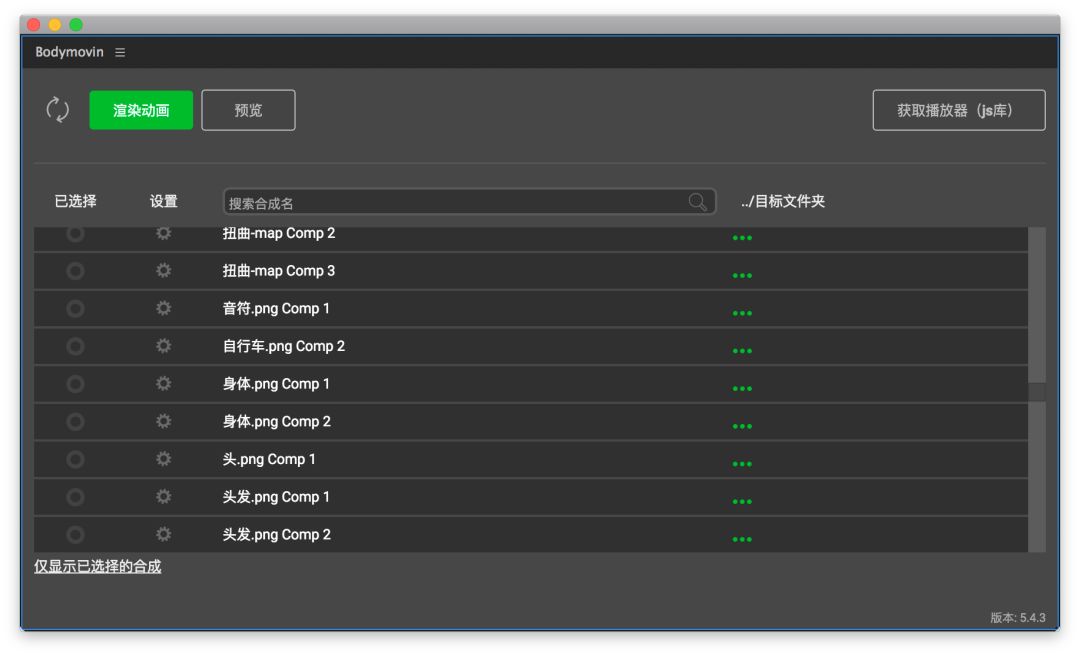Click the 头.png Comp 1 name
The height and width of the screenshot is (656, 1080).
pyautogui.click(x=269, y=460)
